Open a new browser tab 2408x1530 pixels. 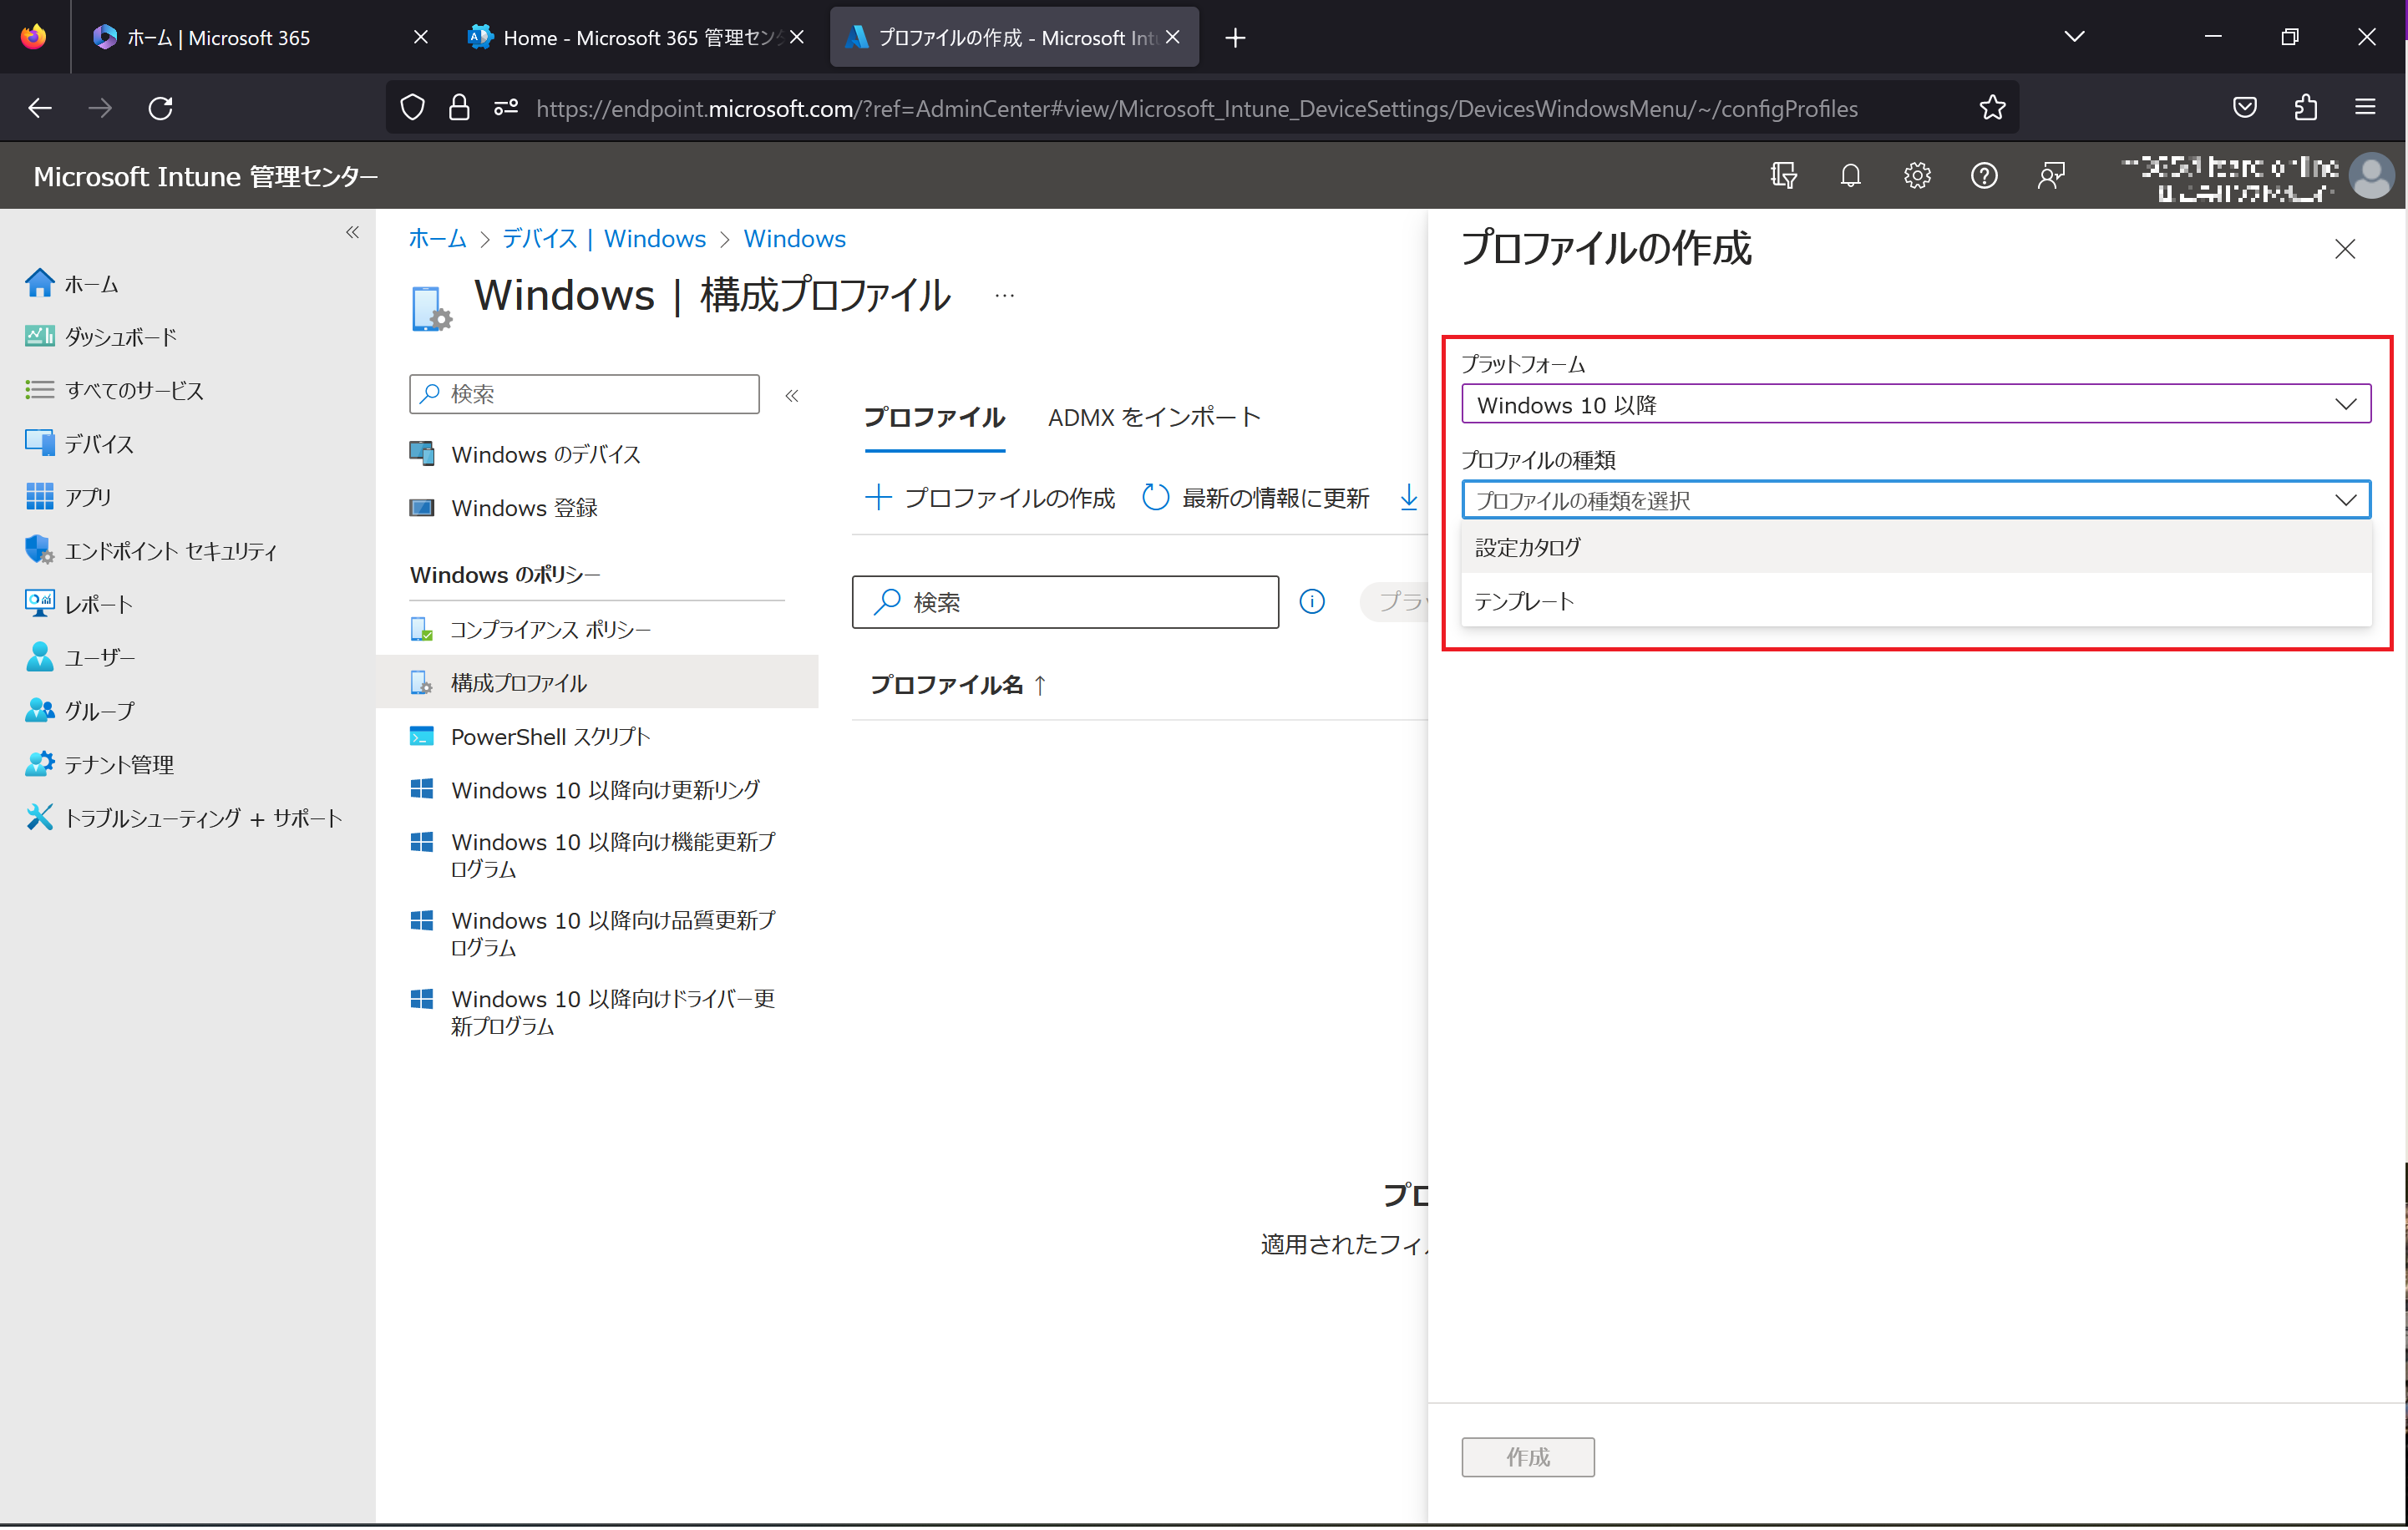coord(1235,38)
